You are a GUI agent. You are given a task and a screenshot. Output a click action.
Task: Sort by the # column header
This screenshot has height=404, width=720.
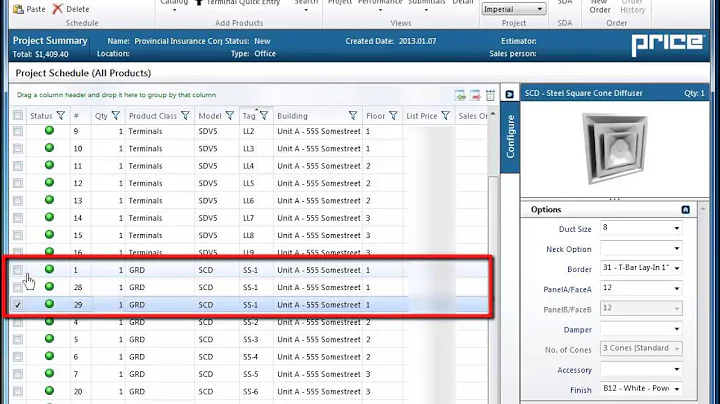coord(76,116)
